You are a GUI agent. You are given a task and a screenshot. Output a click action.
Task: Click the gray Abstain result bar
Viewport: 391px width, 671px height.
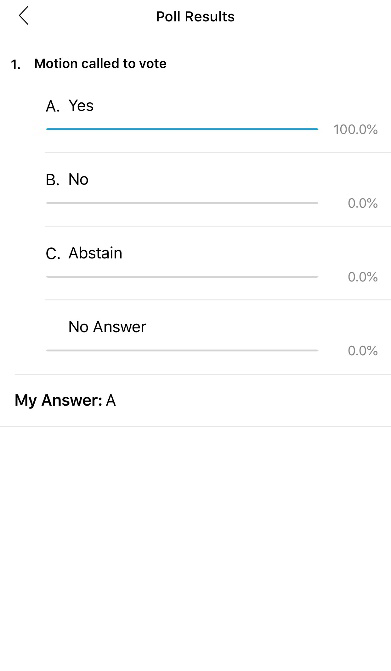(182, 276)
